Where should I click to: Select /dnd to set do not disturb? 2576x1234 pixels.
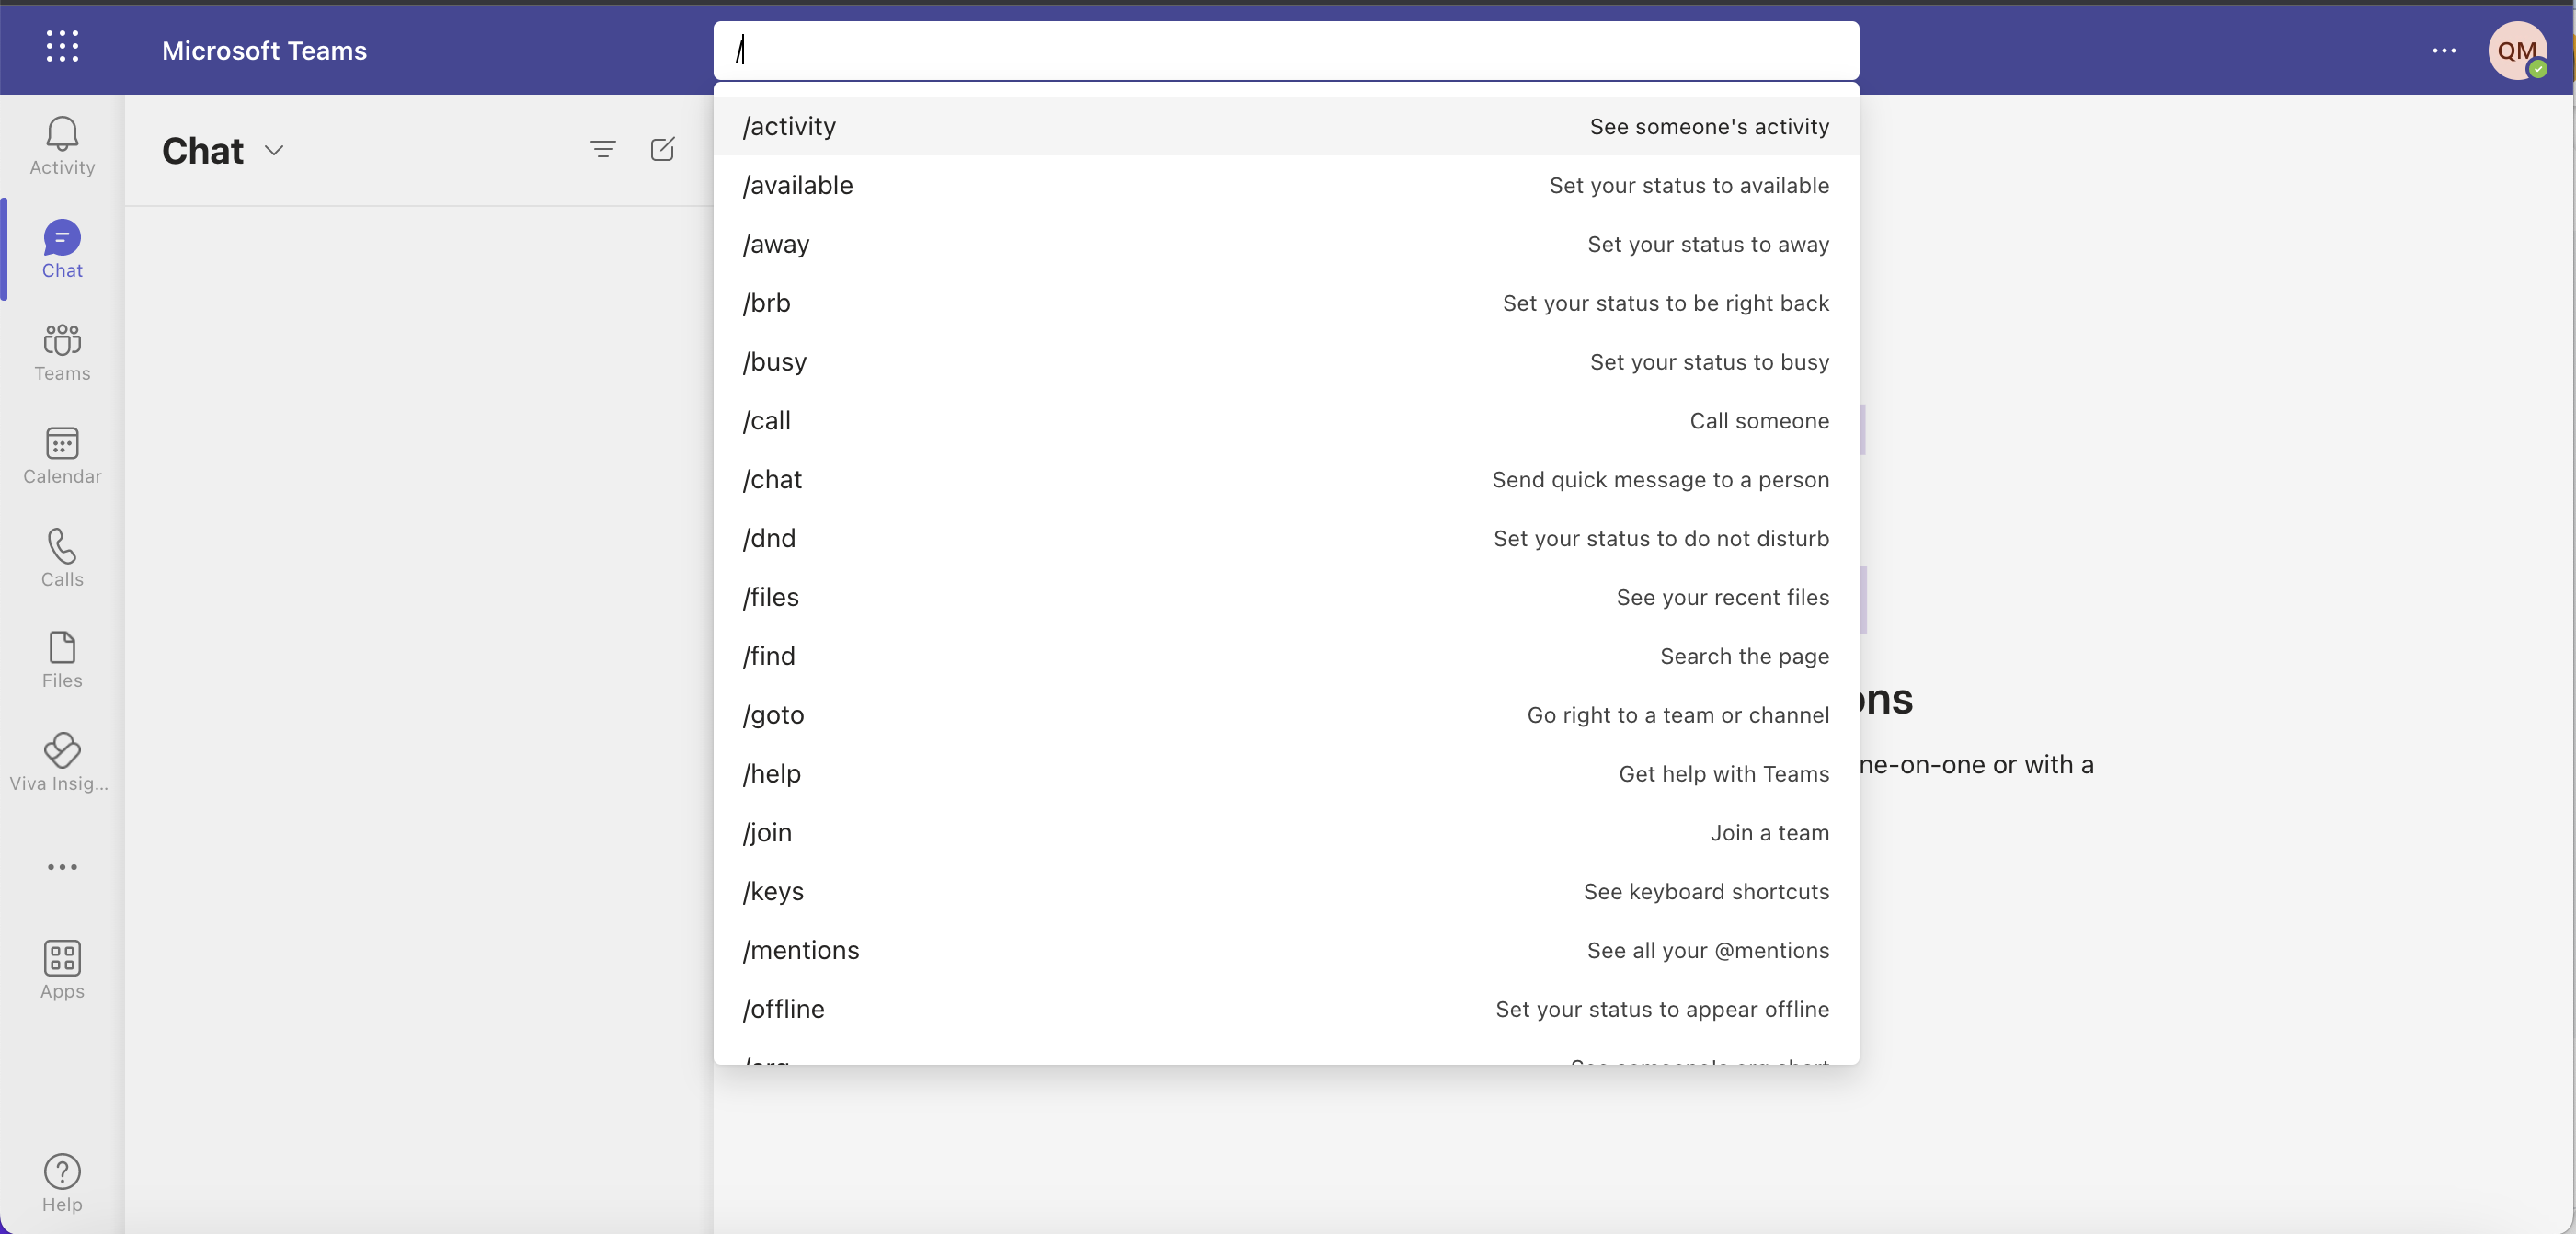click(x=1287, y=537)
